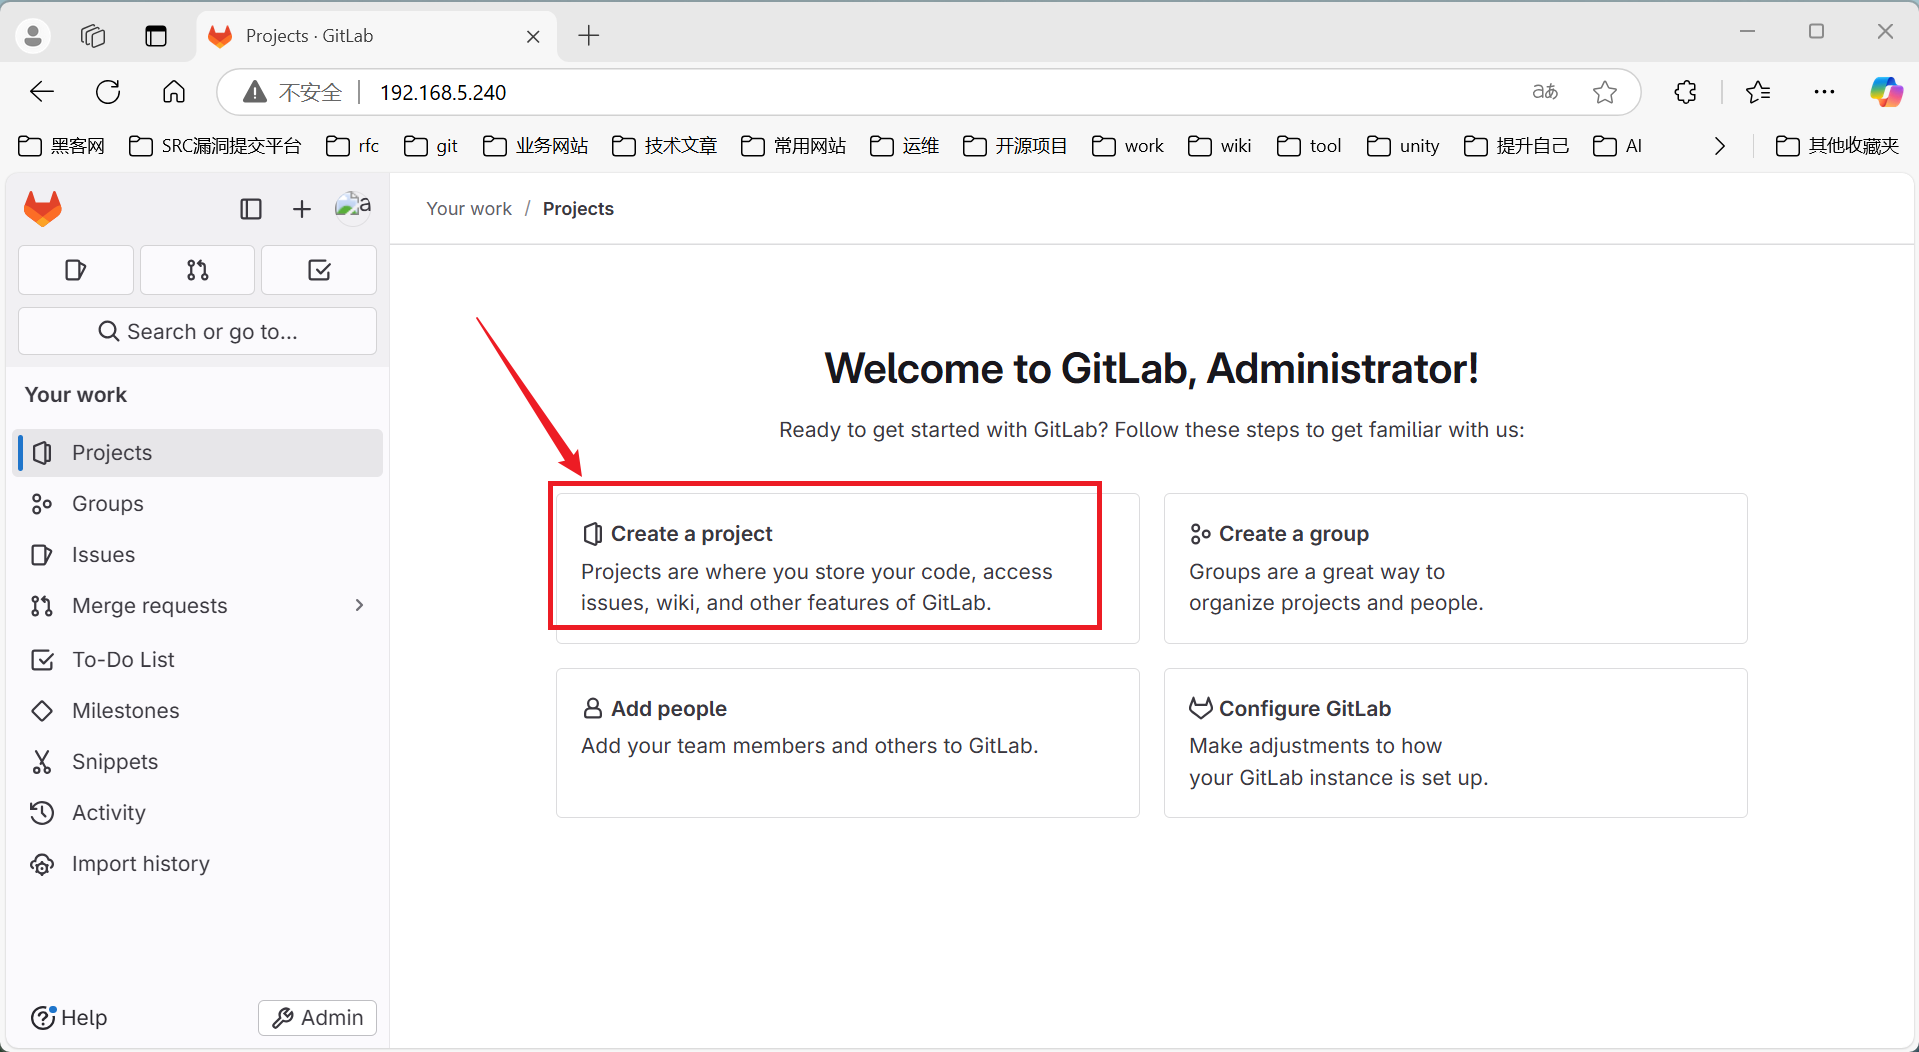Open the tab actions menu icon
The width and height of the screenshot is (1919, 1052).
[156, 36]
